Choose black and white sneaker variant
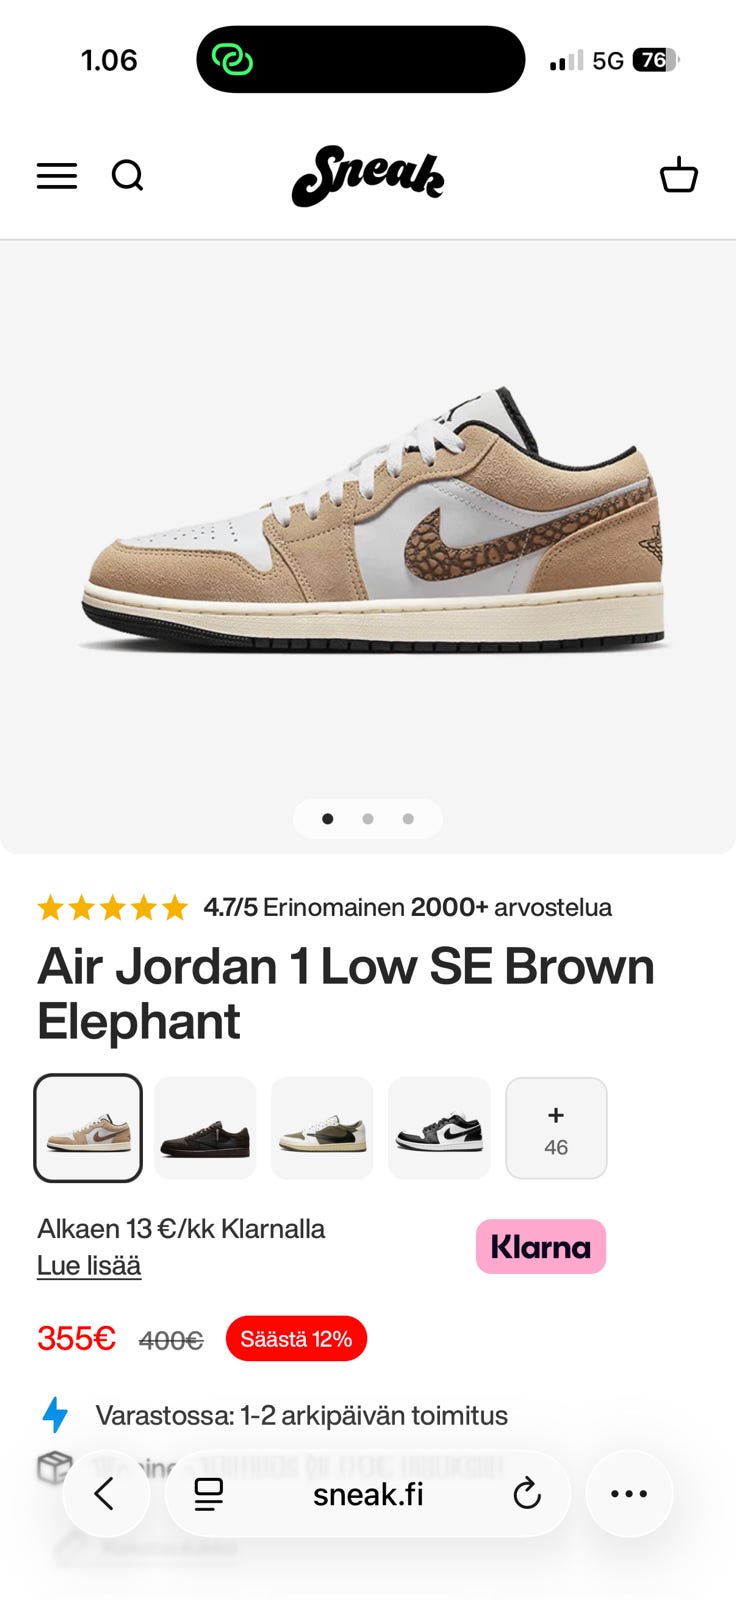736x1600 pixels. pos(439,1128)
